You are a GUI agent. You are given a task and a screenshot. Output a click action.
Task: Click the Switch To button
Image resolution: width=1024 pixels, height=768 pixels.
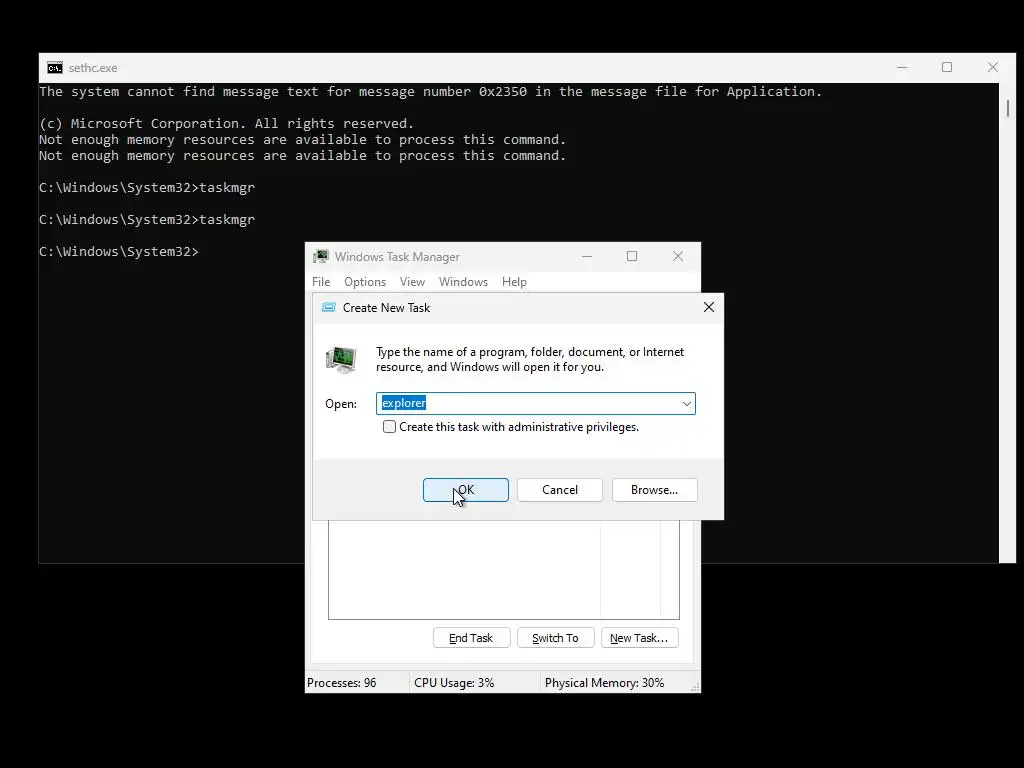click(x=556, y=638)
